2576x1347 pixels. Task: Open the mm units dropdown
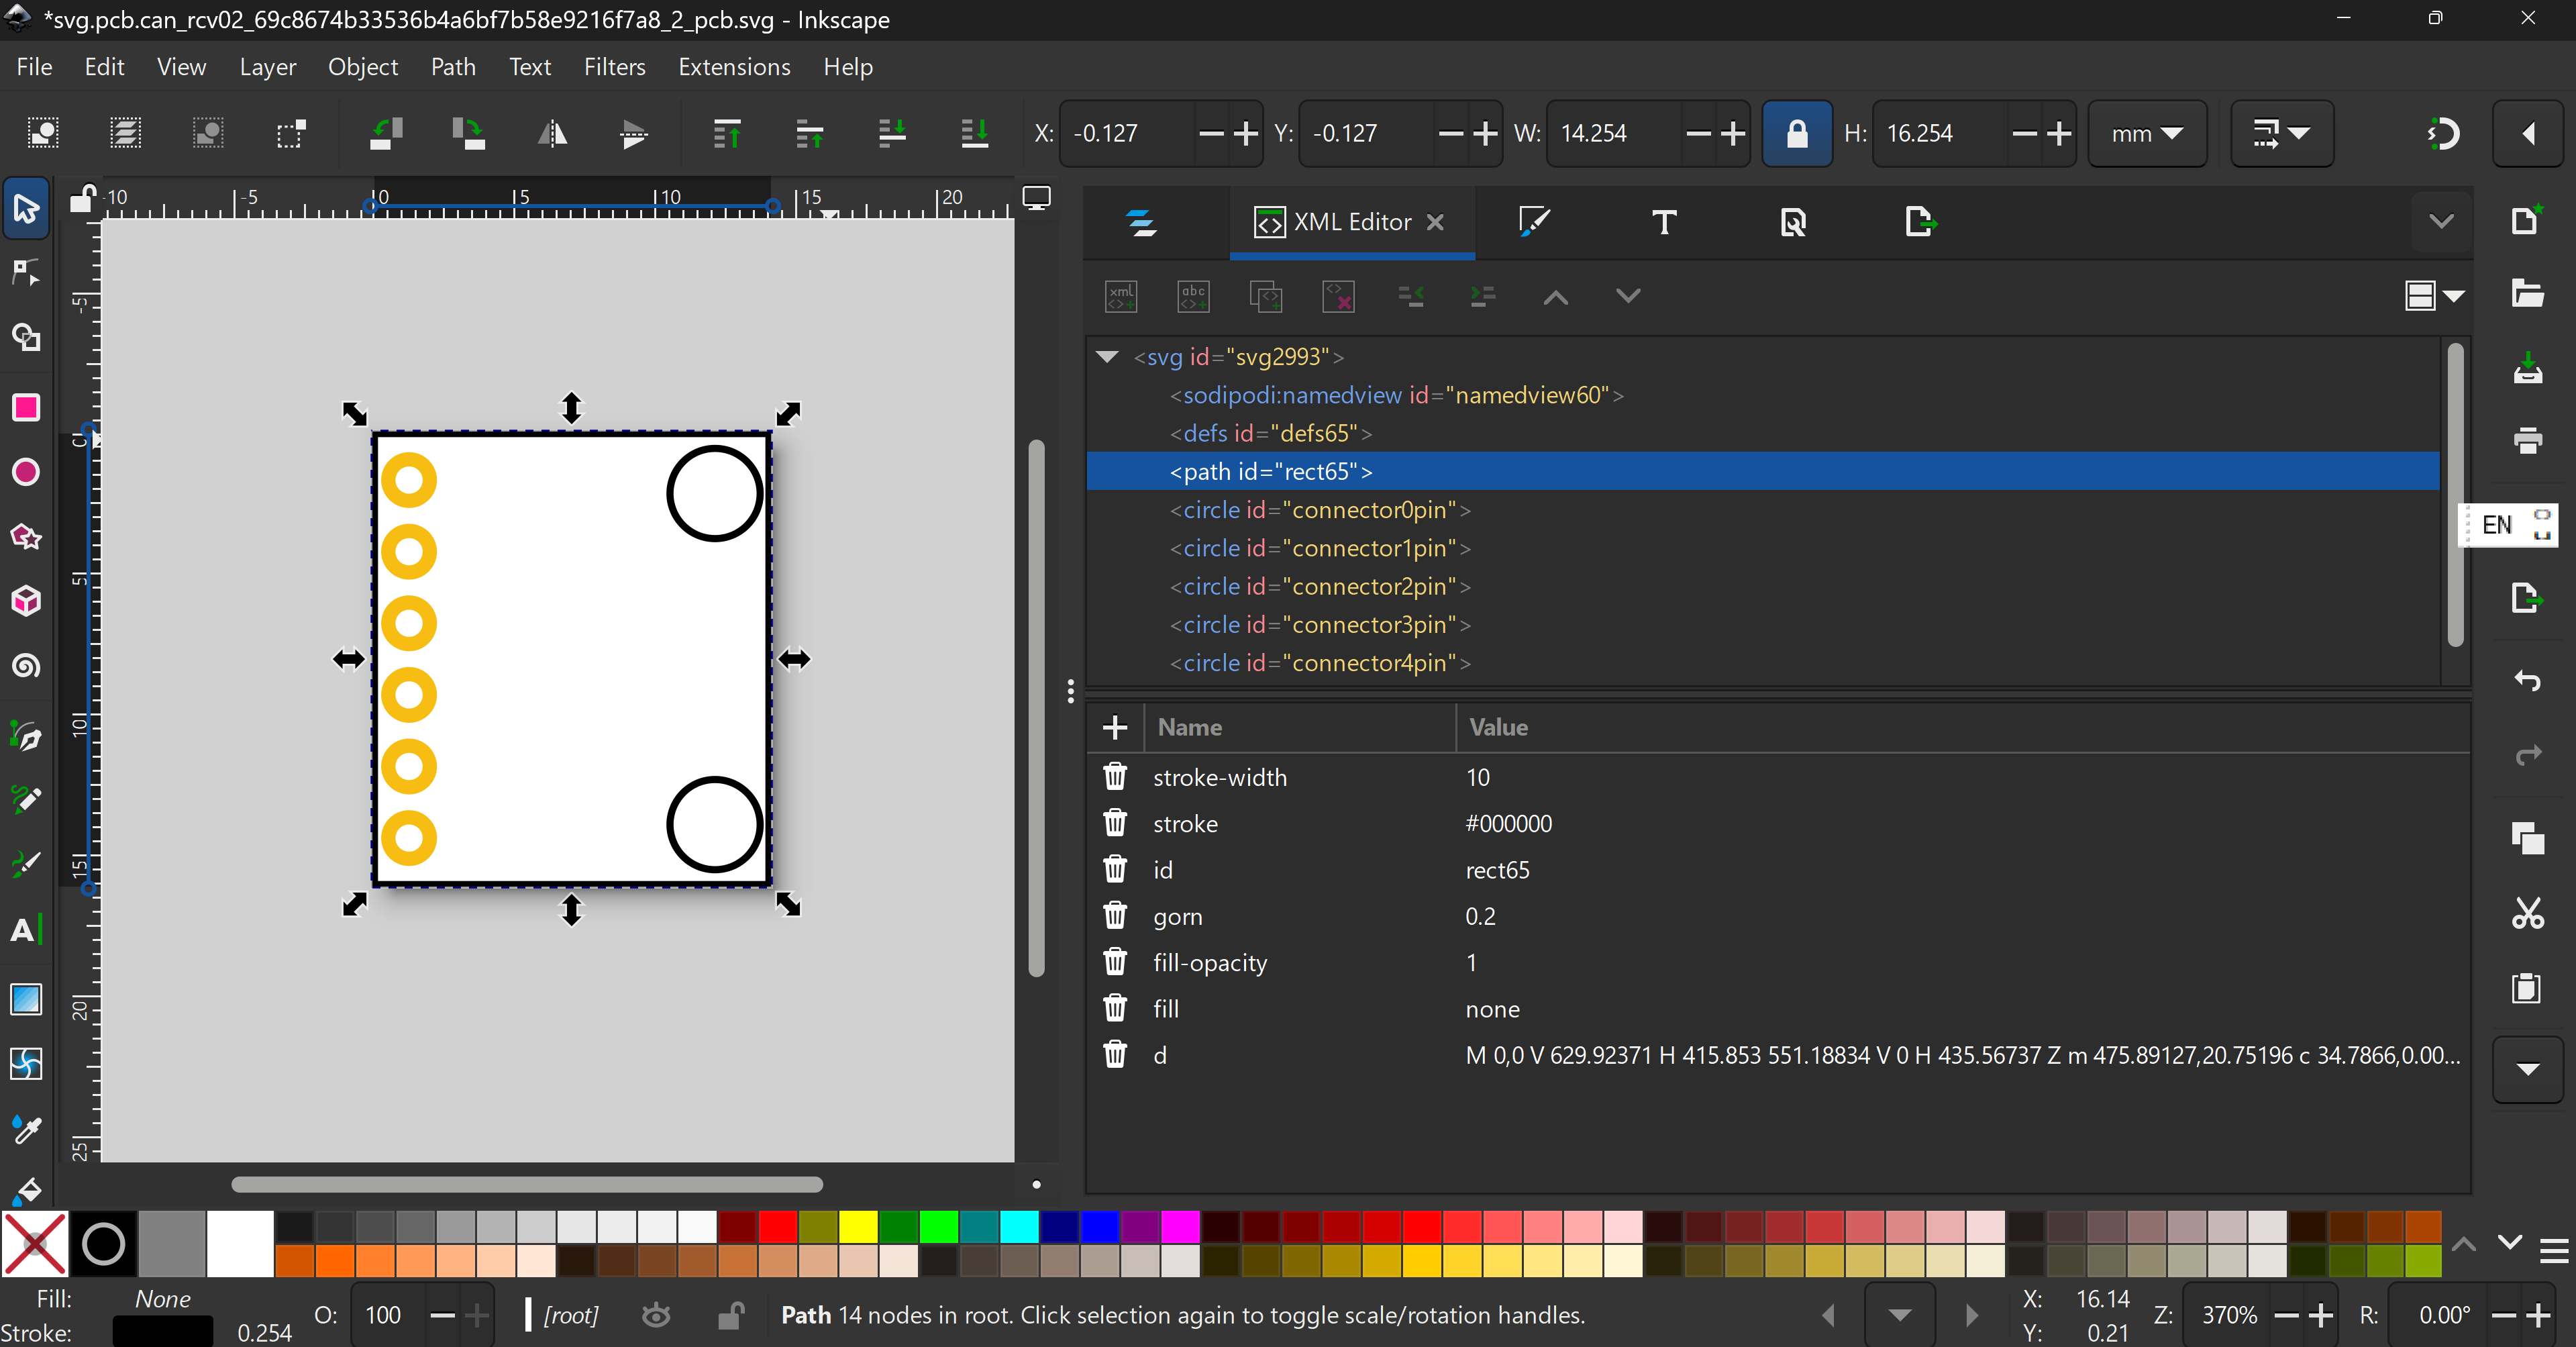click(2146, 133)
